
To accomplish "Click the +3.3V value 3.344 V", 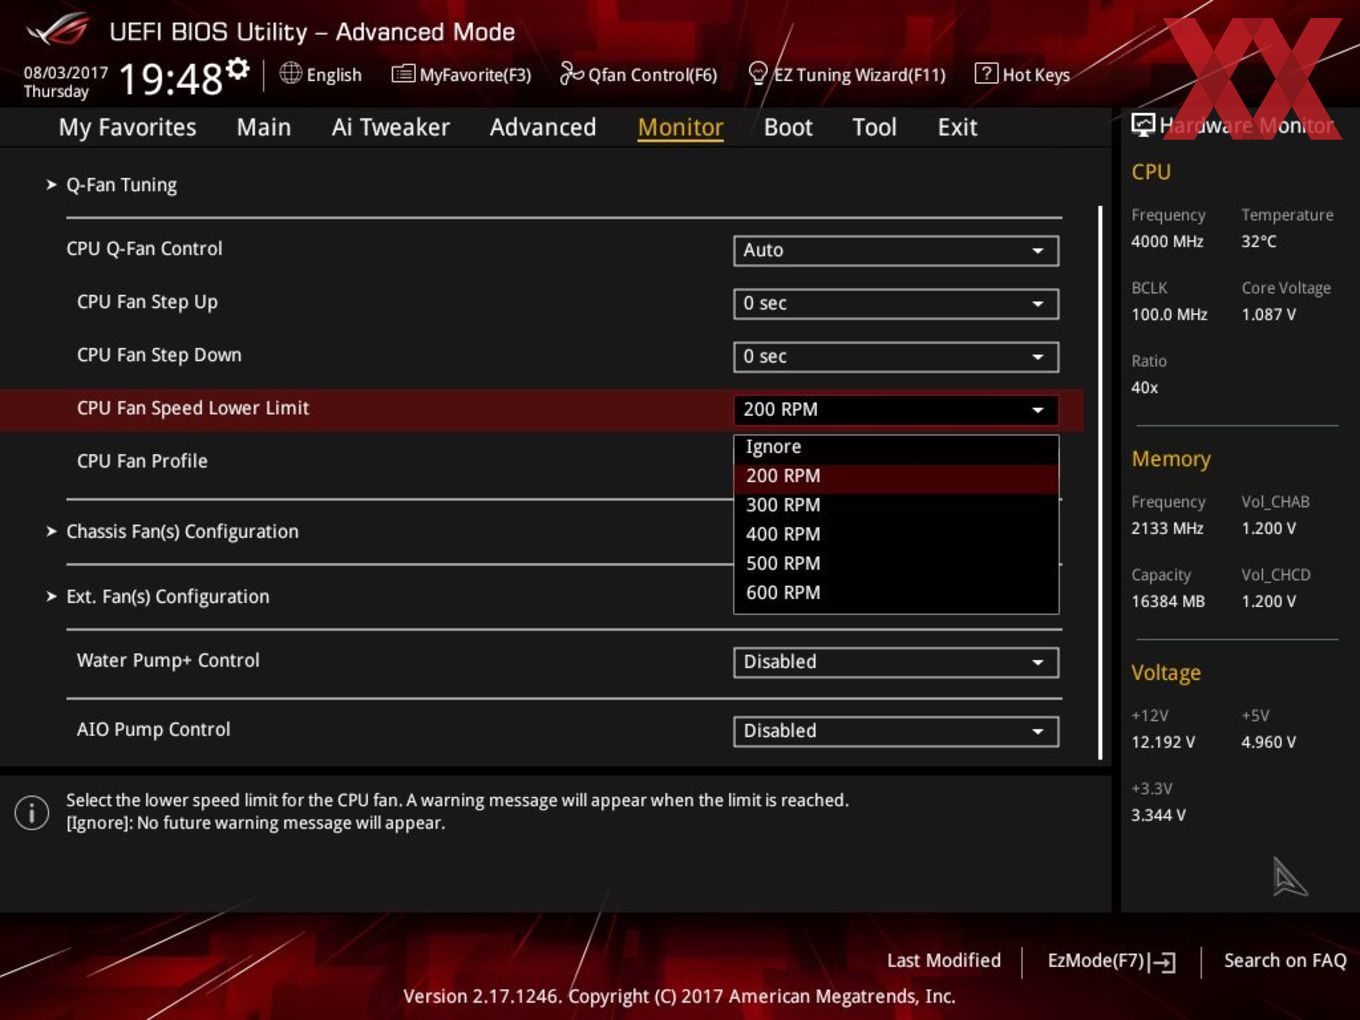I will (1158, 815).
